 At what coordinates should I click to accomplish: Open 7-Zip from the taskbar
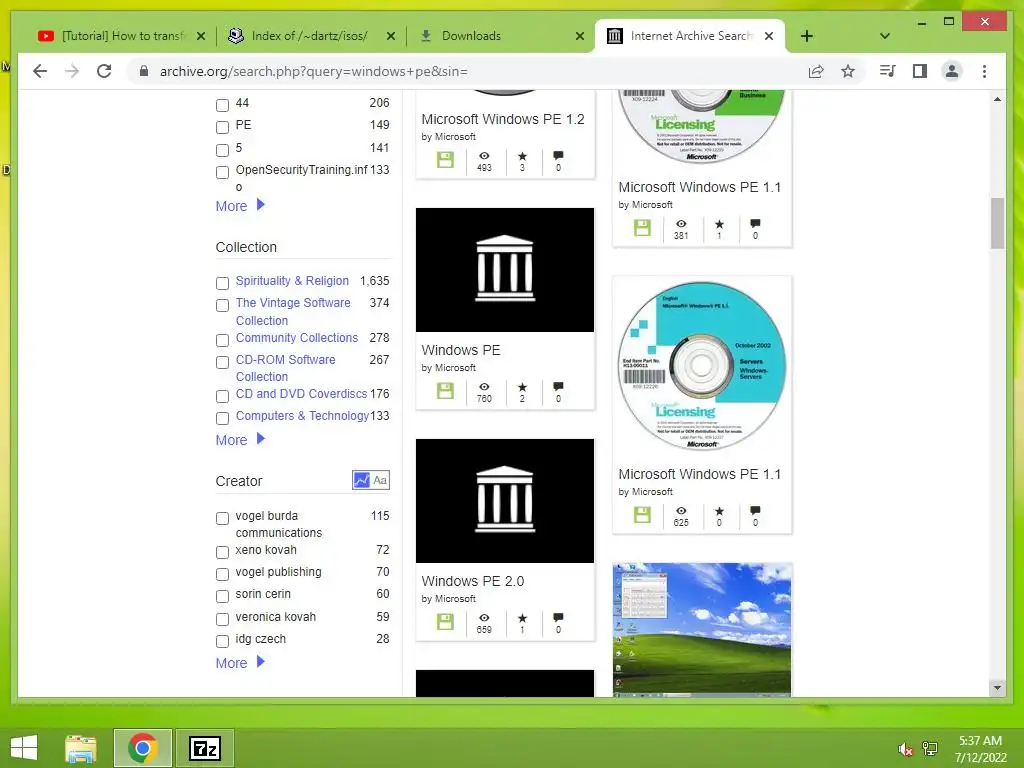tap(204, 748)
